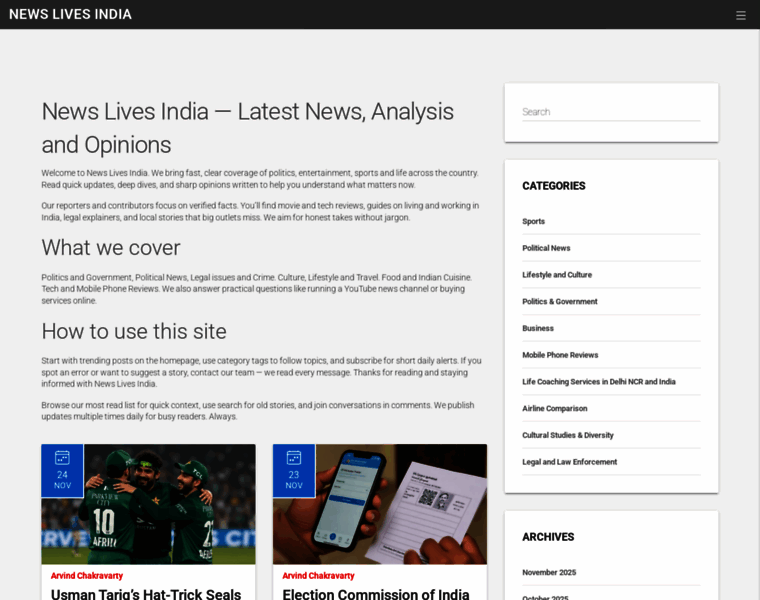Click the calendar icon dated 23 Nov
This screenshot has width=760, height=600.
pos(293,457)
